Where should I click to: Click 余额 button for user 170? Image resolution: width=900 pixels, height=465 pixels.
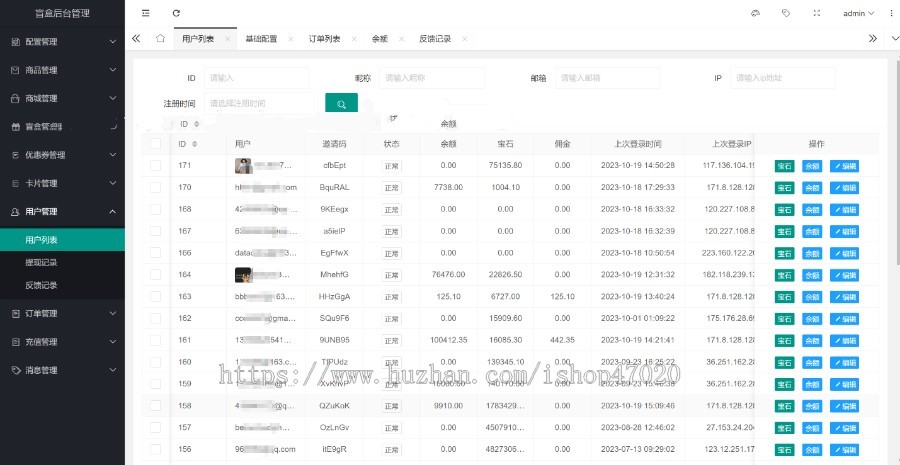(x=812, y=188)
